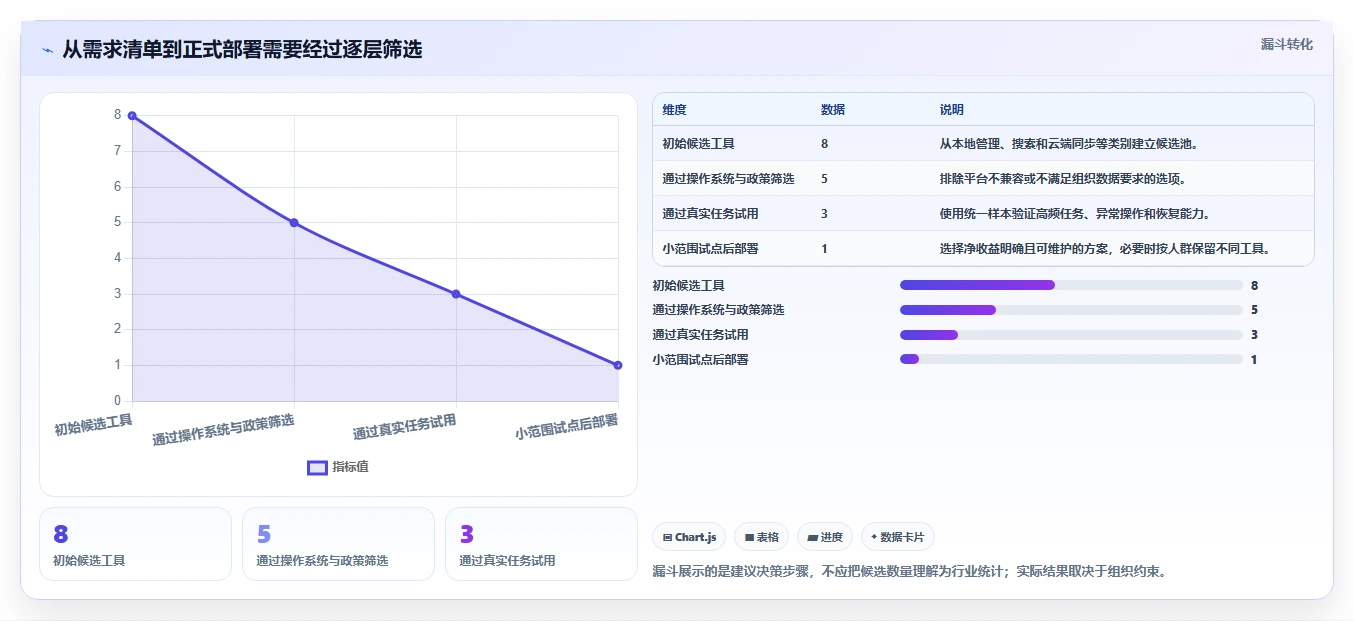This screenshot has width=1354, height=621.
Task: Click the 通过操作系统与政策筛选 progress bar
Action: tap(1071, 310)
